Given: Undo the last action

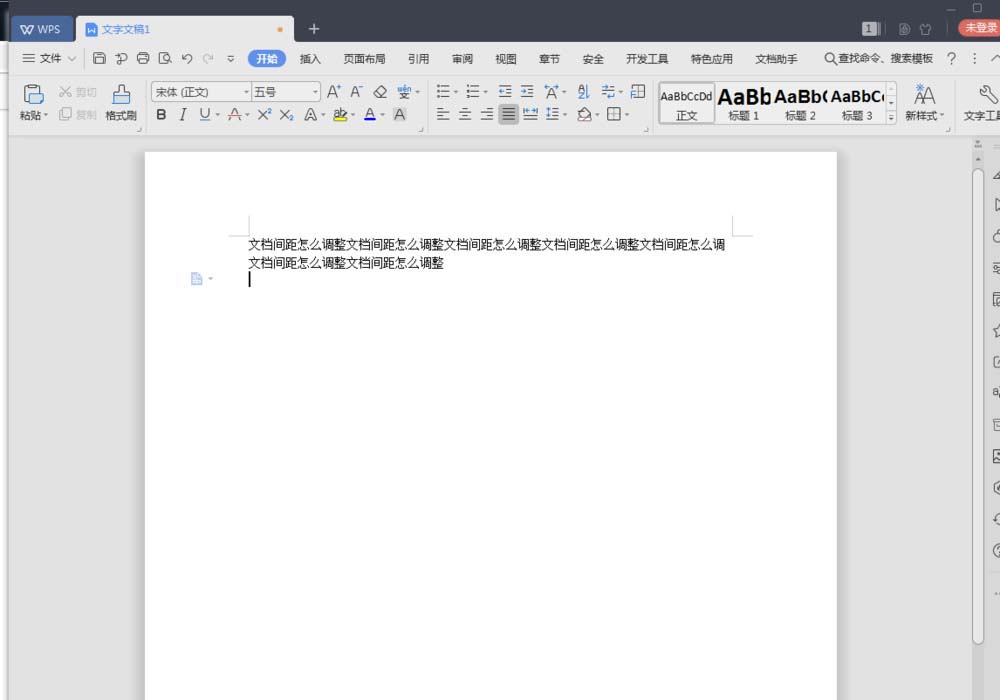Looking at the screenshot, I should pyautogui.click(x=187, y=59).
